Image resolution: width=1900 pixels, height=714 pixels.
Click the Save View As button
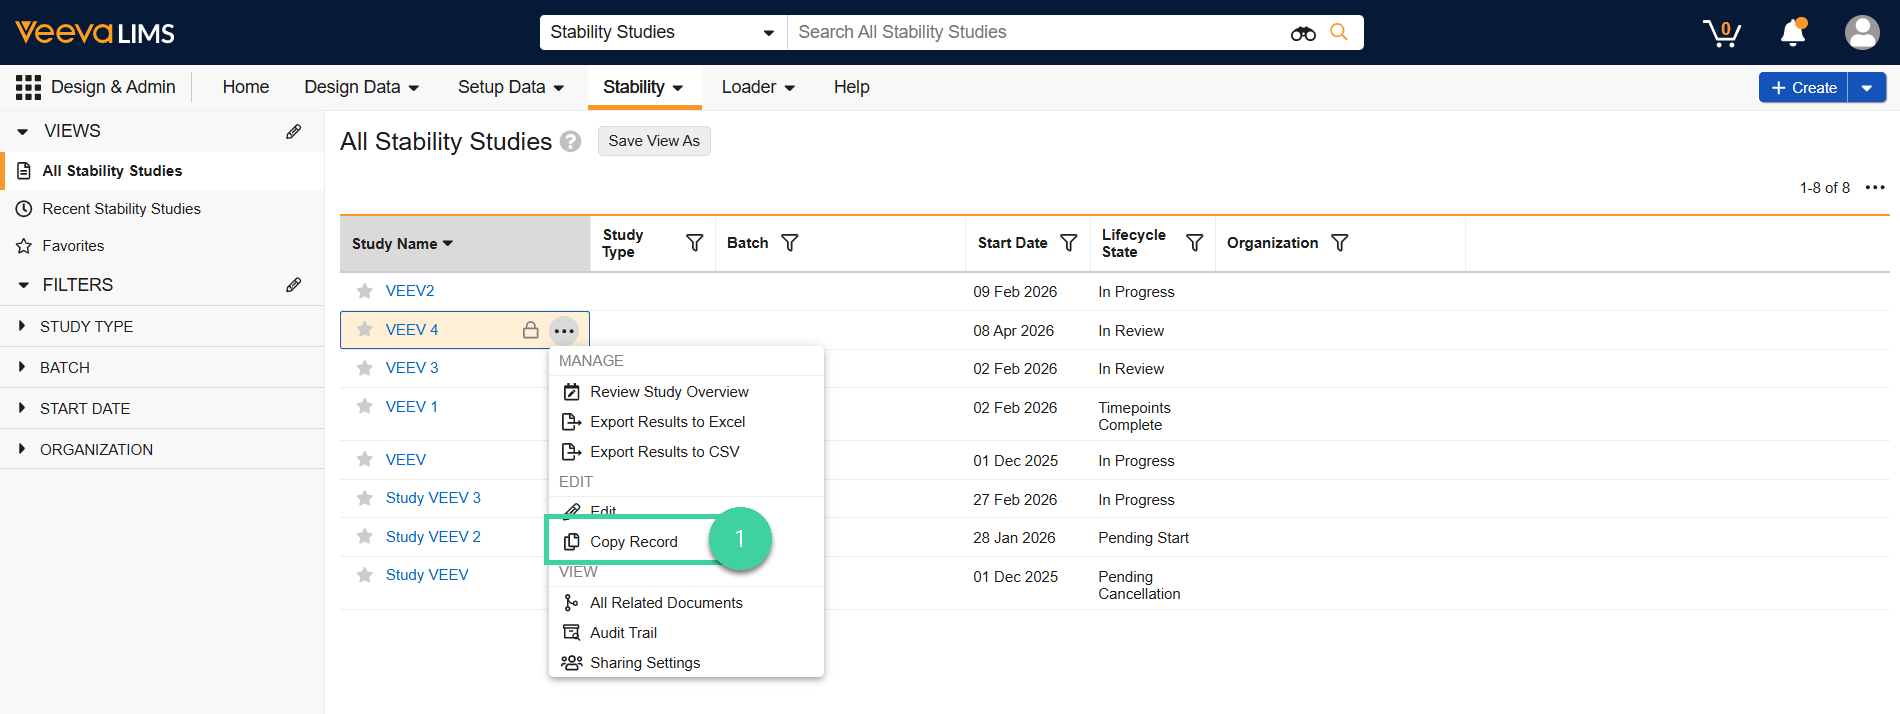click(x=653, y=141)
